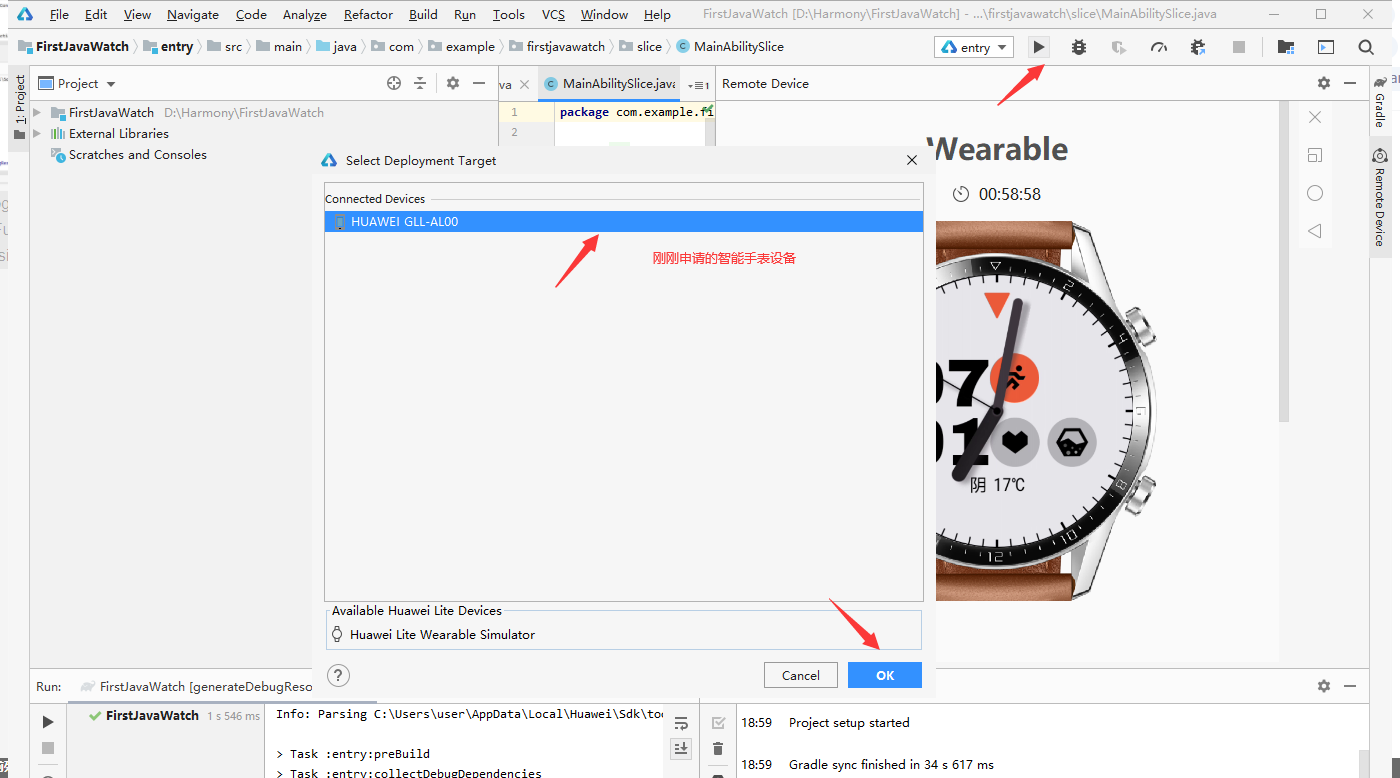Start debugging with the bug icon
Screen dimensions: 1400x778
(1078, 47)
